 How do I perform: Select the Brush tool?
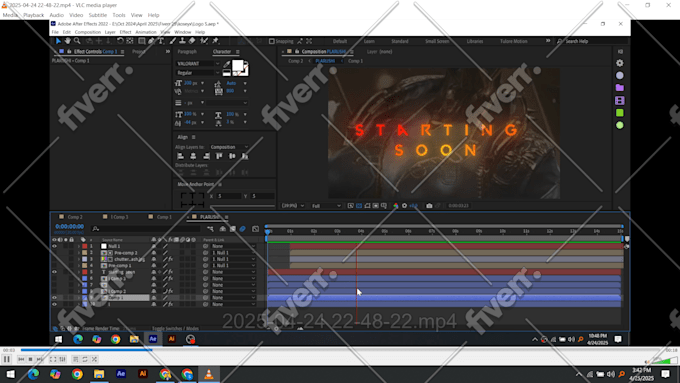173,41
